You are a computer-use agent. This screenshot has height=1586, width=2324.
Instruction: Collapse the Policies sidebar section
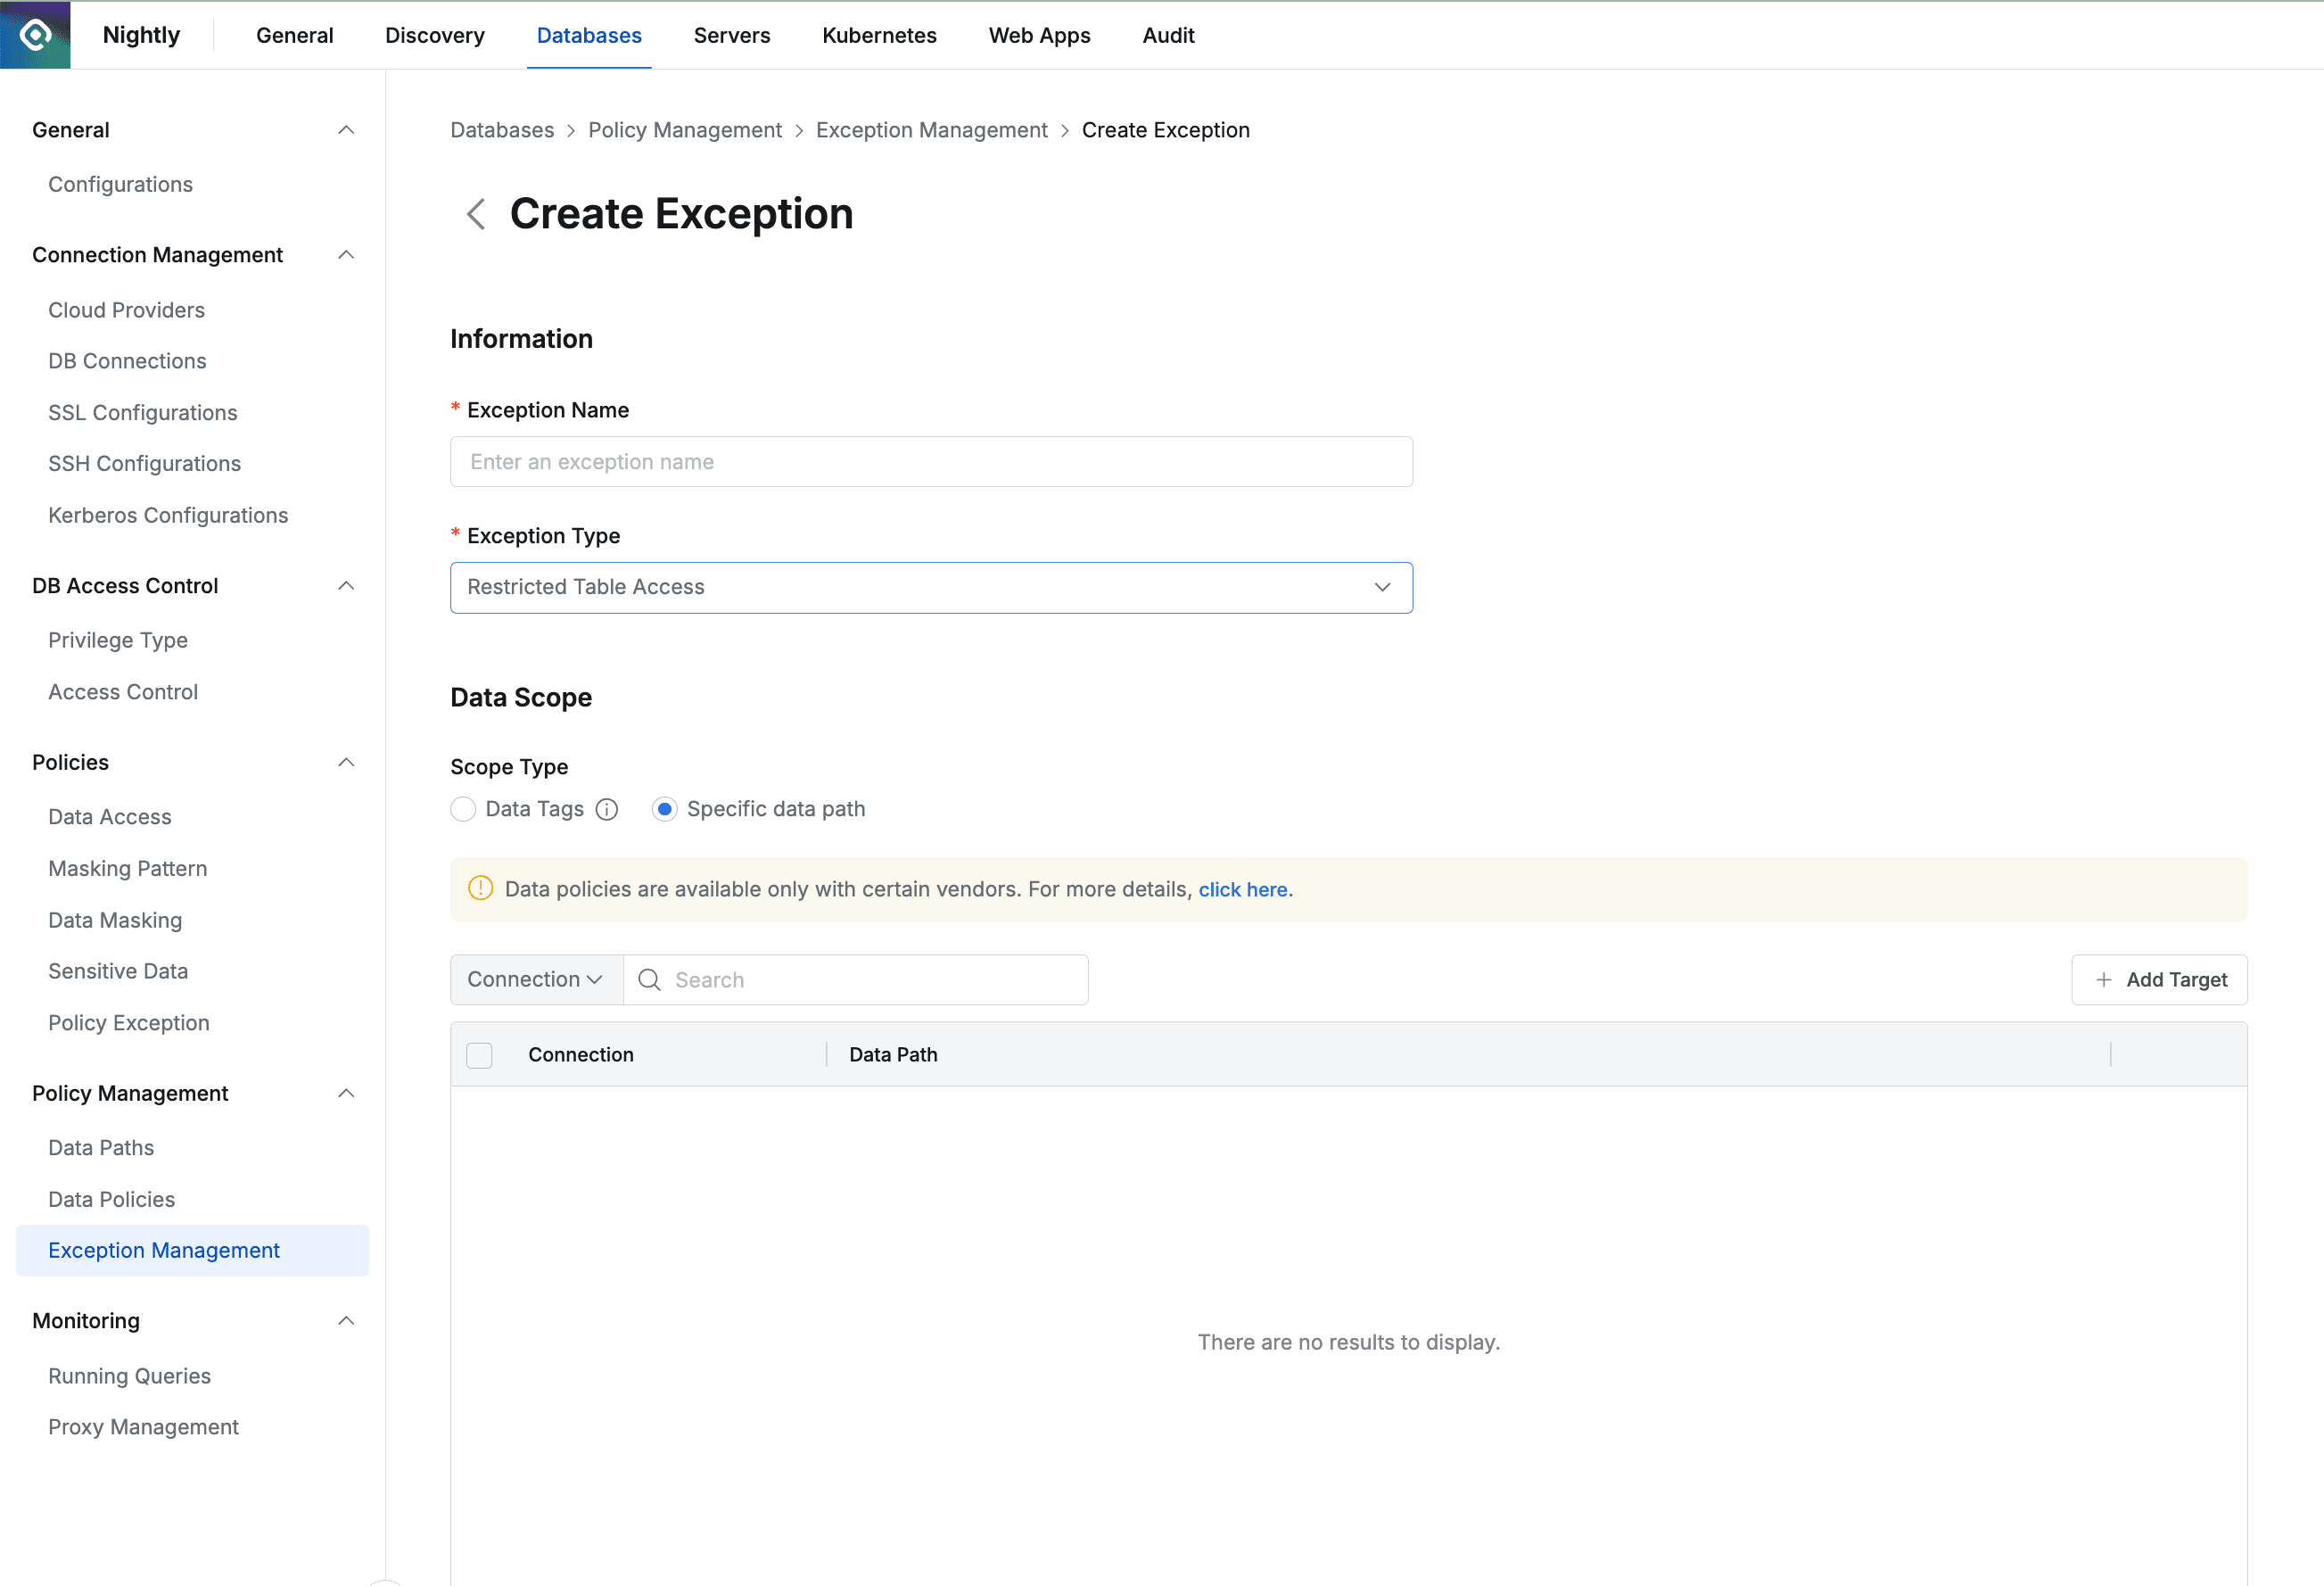pos(346,762)
